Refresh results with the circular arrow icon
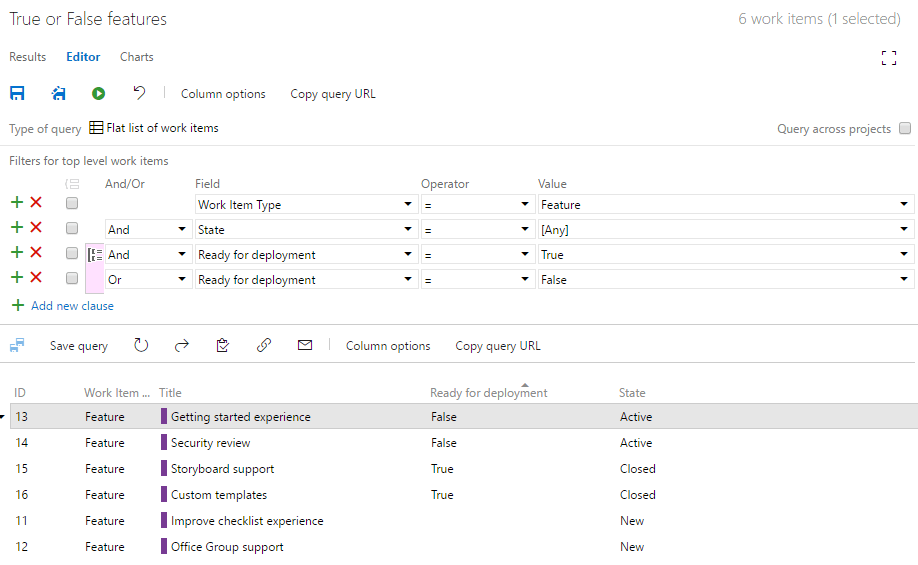 141,345
